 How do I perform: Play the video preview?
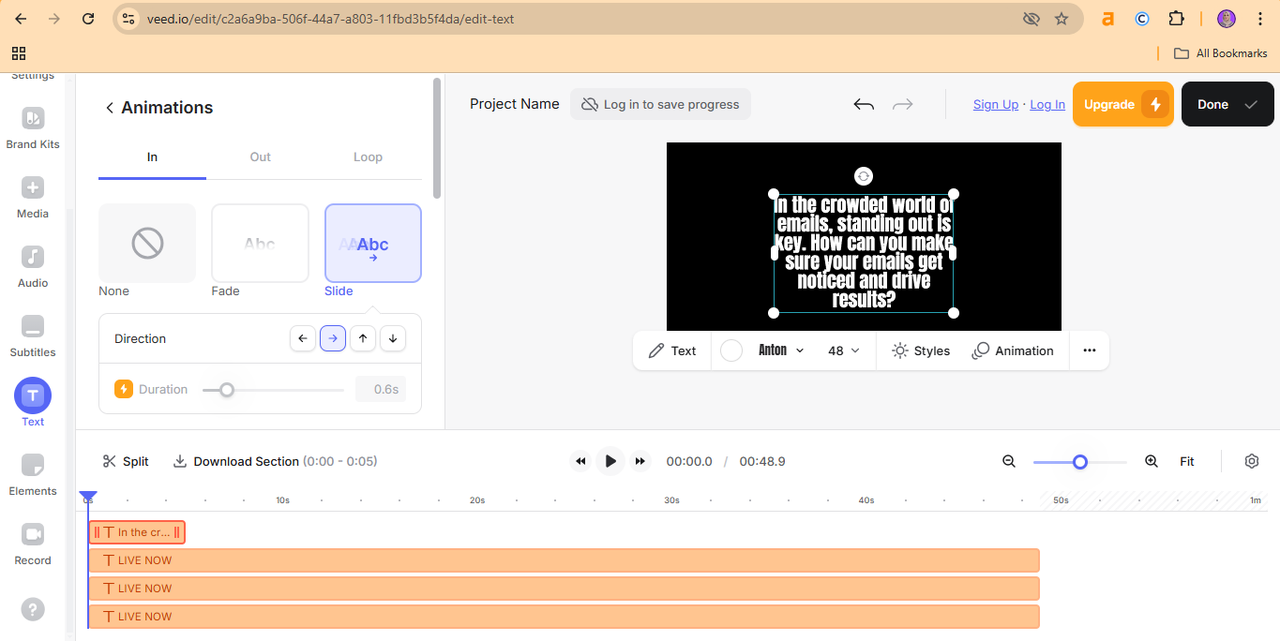click(610, 461)
